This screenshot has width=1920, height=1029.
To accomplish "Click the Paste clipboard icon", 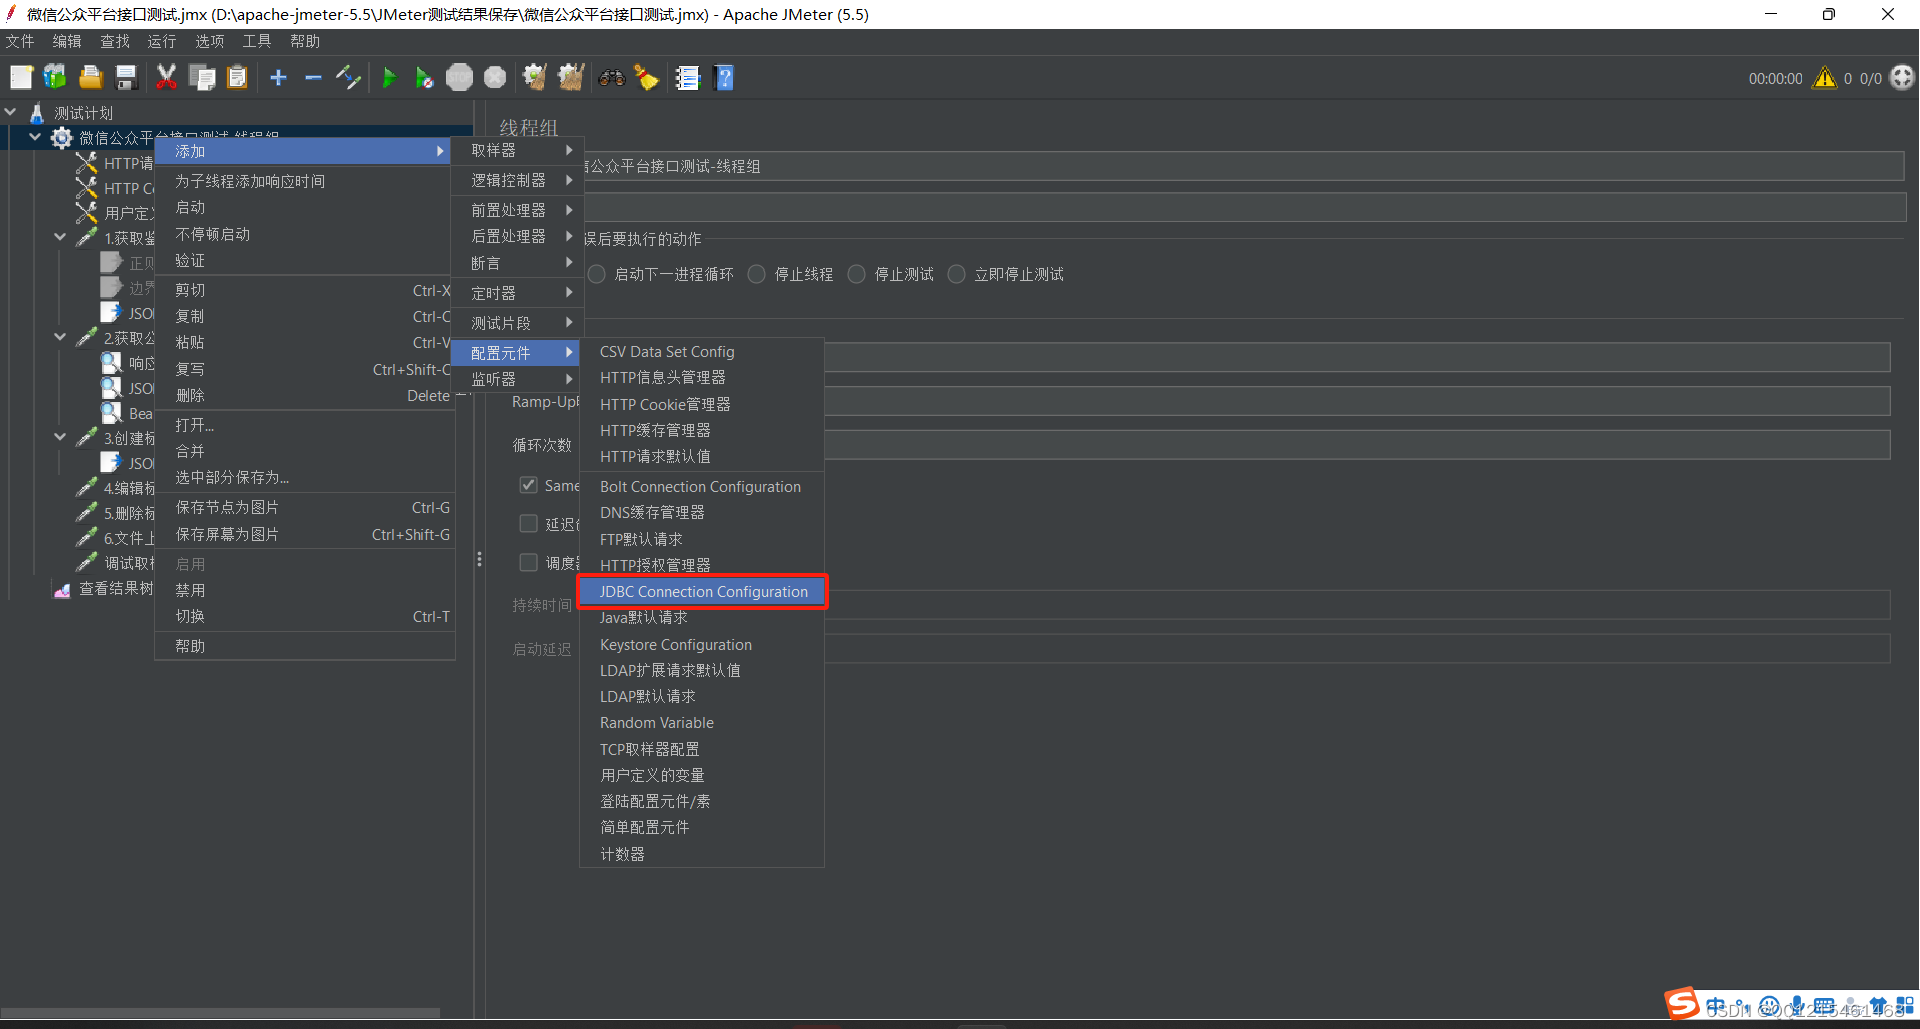I will (237, 77).
